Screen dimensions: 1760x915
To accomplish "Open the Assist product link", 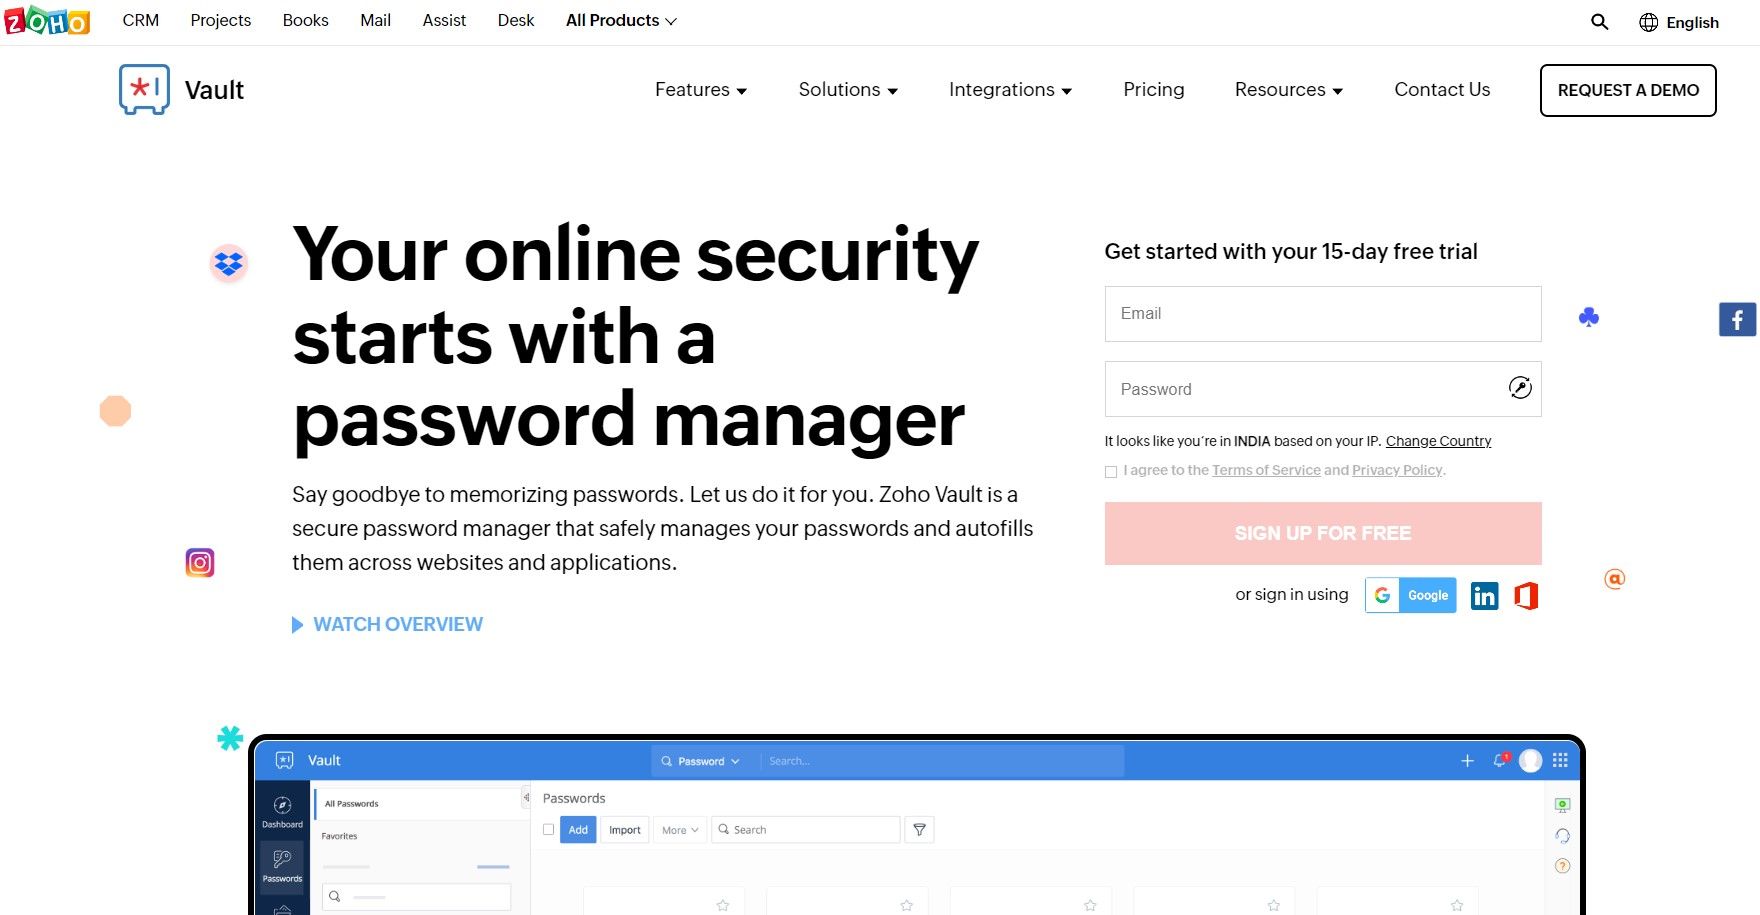I will (444, 20).
